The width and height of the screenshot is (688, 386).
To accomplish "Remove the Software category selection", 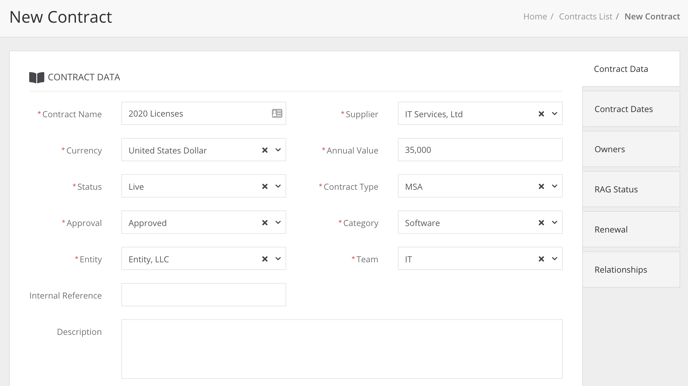I will click(541, 223).
